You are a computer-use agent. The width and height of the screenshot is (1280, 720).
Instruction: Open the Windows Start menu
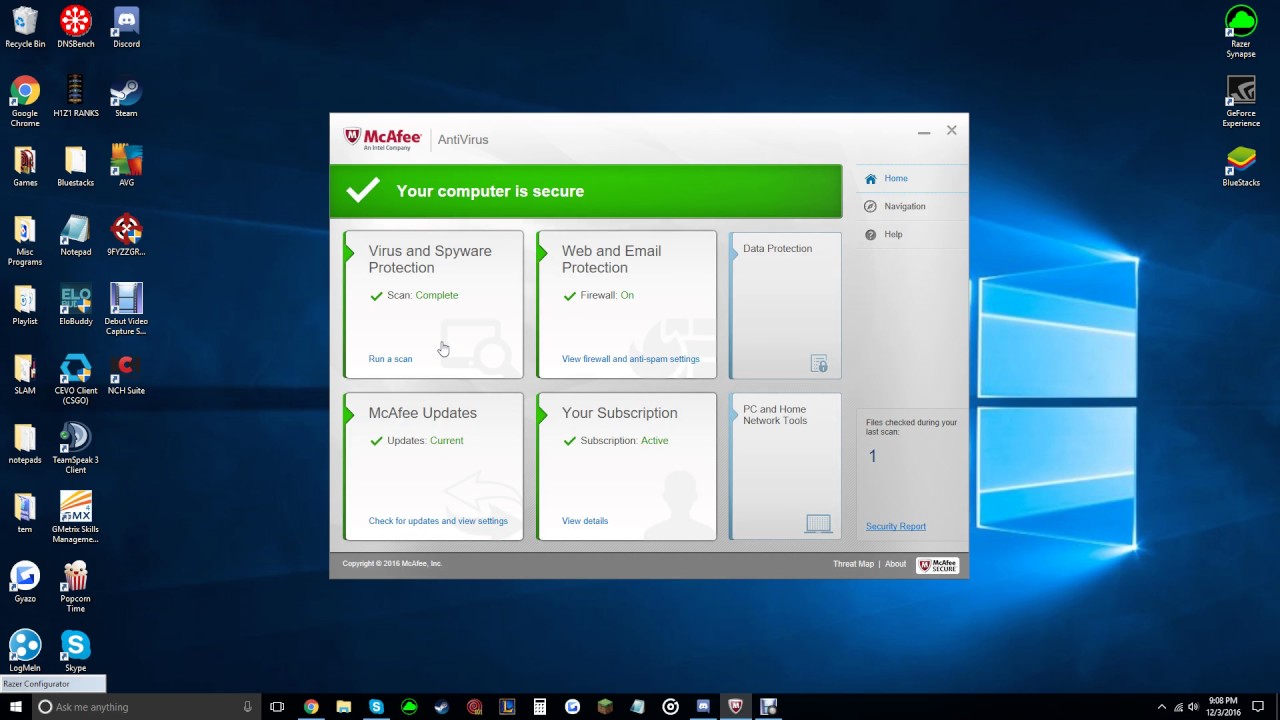[x=16, y=707]
